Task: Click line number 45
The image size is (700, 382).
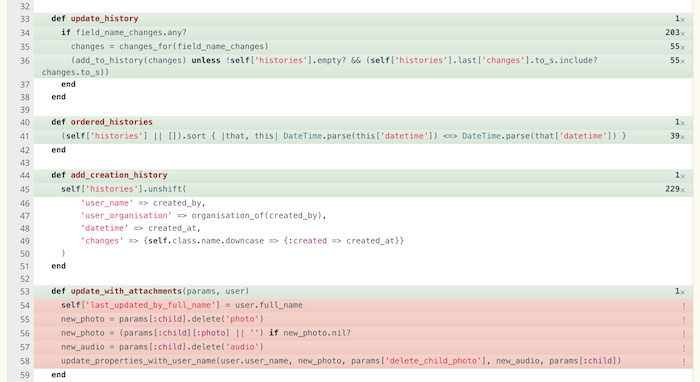Action: [x=25, y=190]
